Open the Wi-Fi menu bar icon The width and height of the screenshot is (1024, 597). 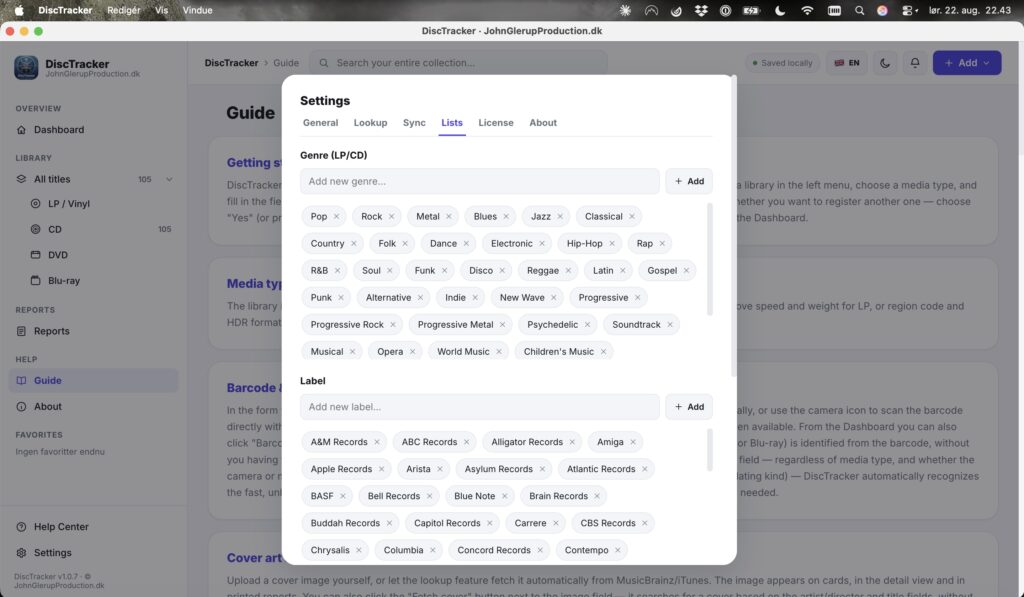click(x=807, y=10)
